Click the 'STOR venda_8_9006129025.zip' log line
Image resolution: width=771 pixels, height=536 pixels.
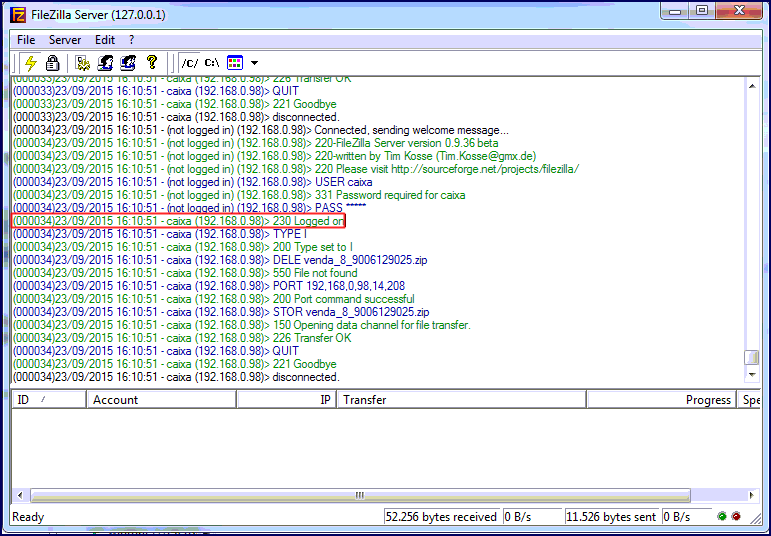[221, 312]
